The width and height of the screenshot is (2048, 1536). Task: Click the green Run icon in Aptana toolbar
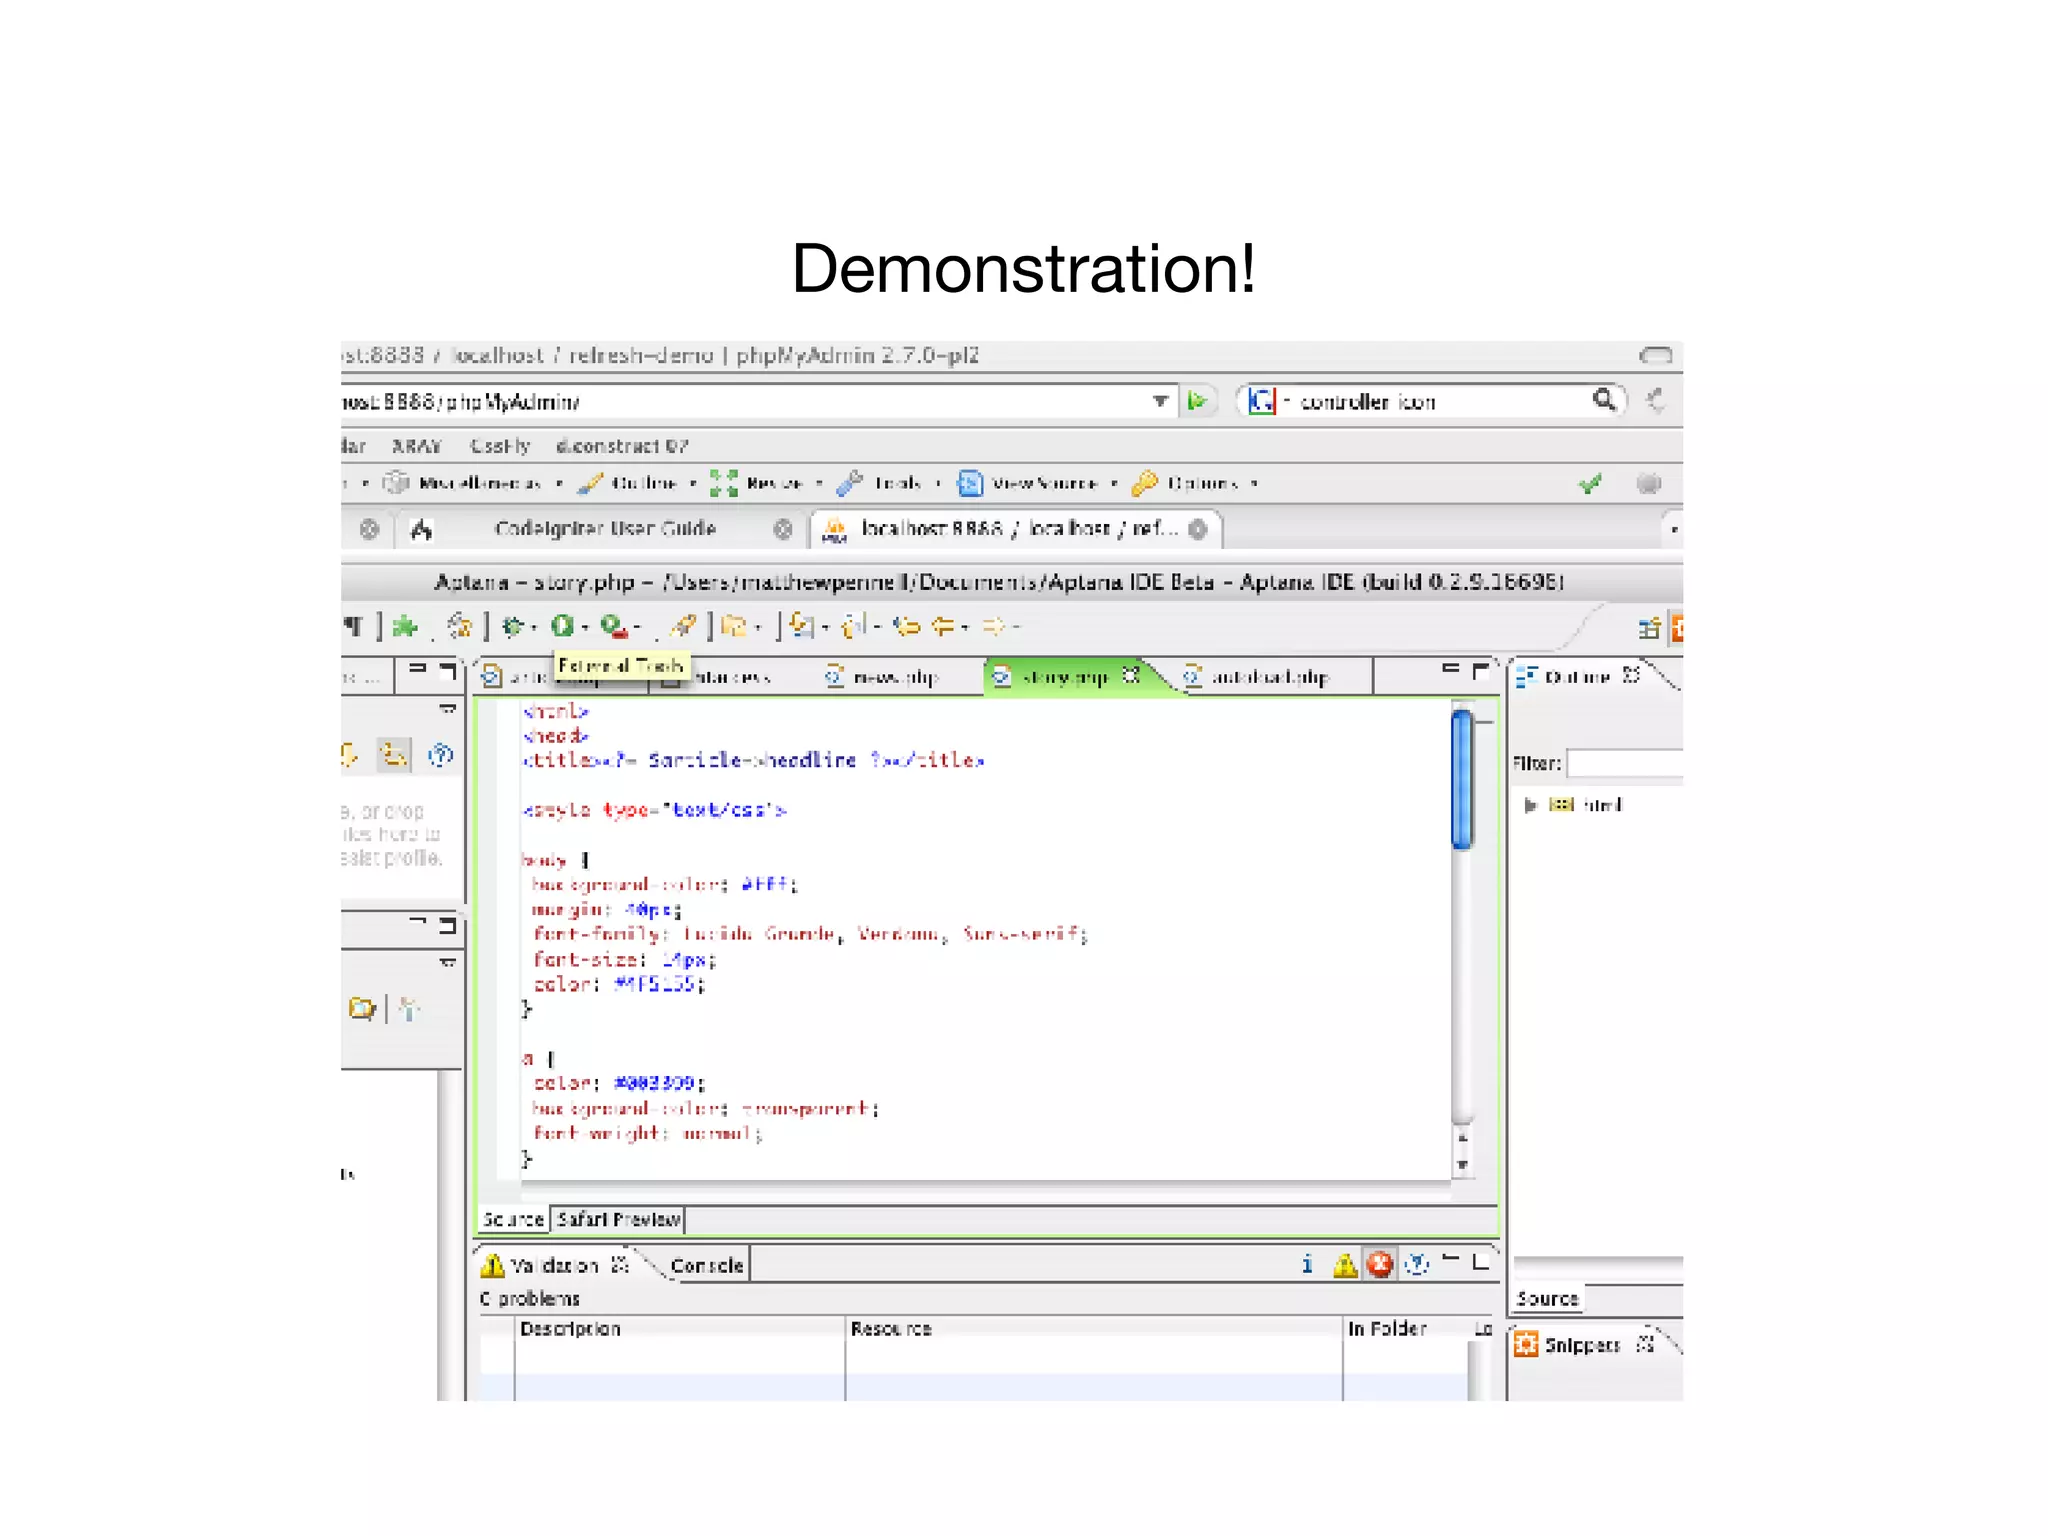click(562, 626)
